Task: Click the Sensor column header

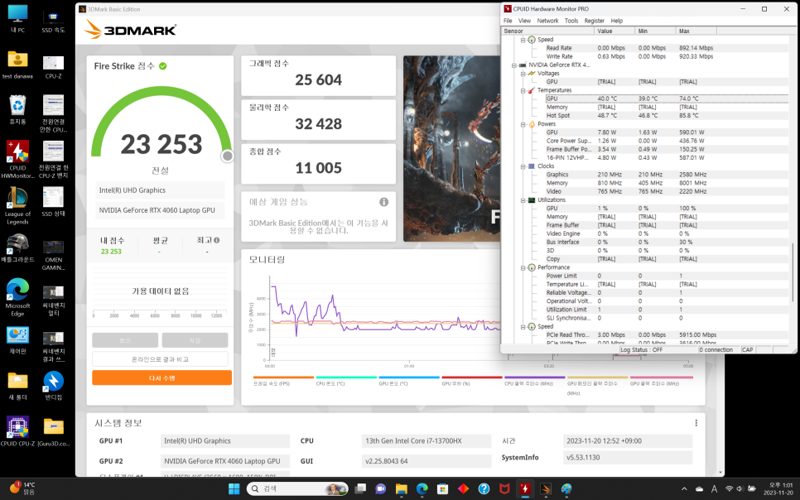Action: tap(548, 31)
